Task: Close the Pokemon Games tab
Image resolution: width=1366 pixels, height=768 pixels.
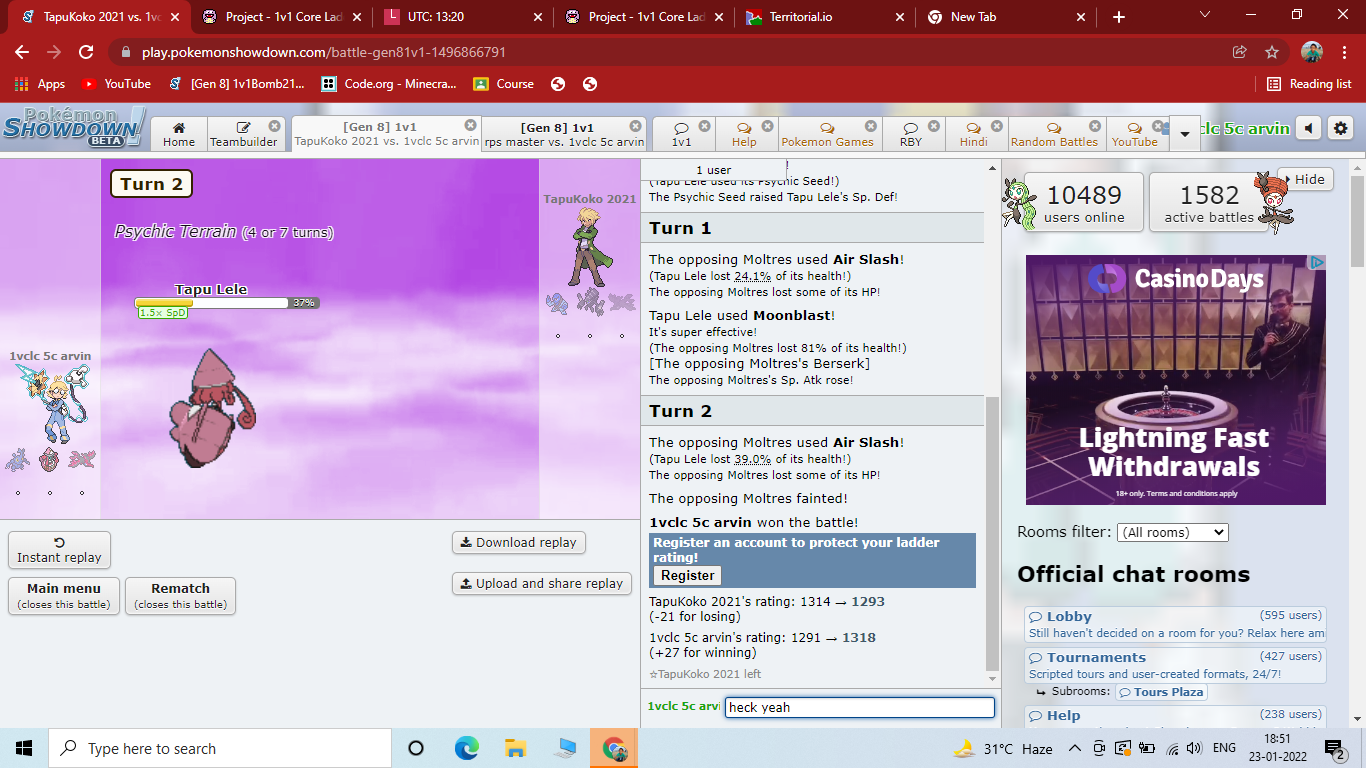Action: 870,126
